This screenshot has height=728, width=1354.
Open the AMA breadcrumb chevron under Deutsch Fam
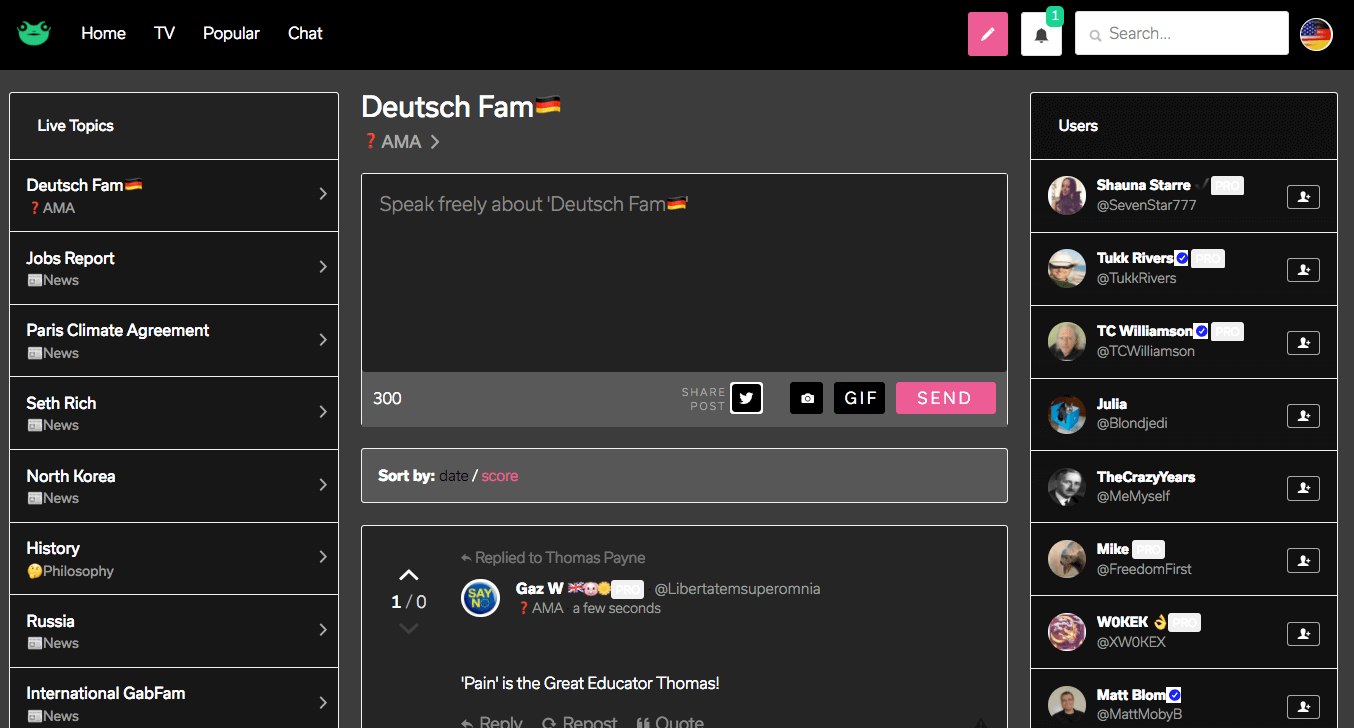click(x=435, y=141)
